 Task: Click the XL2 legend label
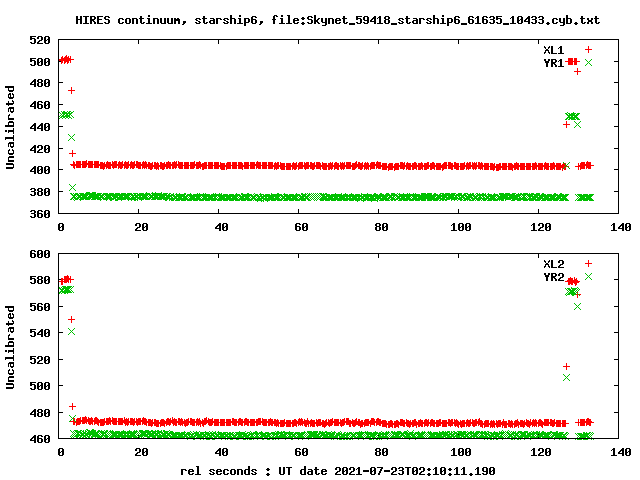tap(553, 264)
